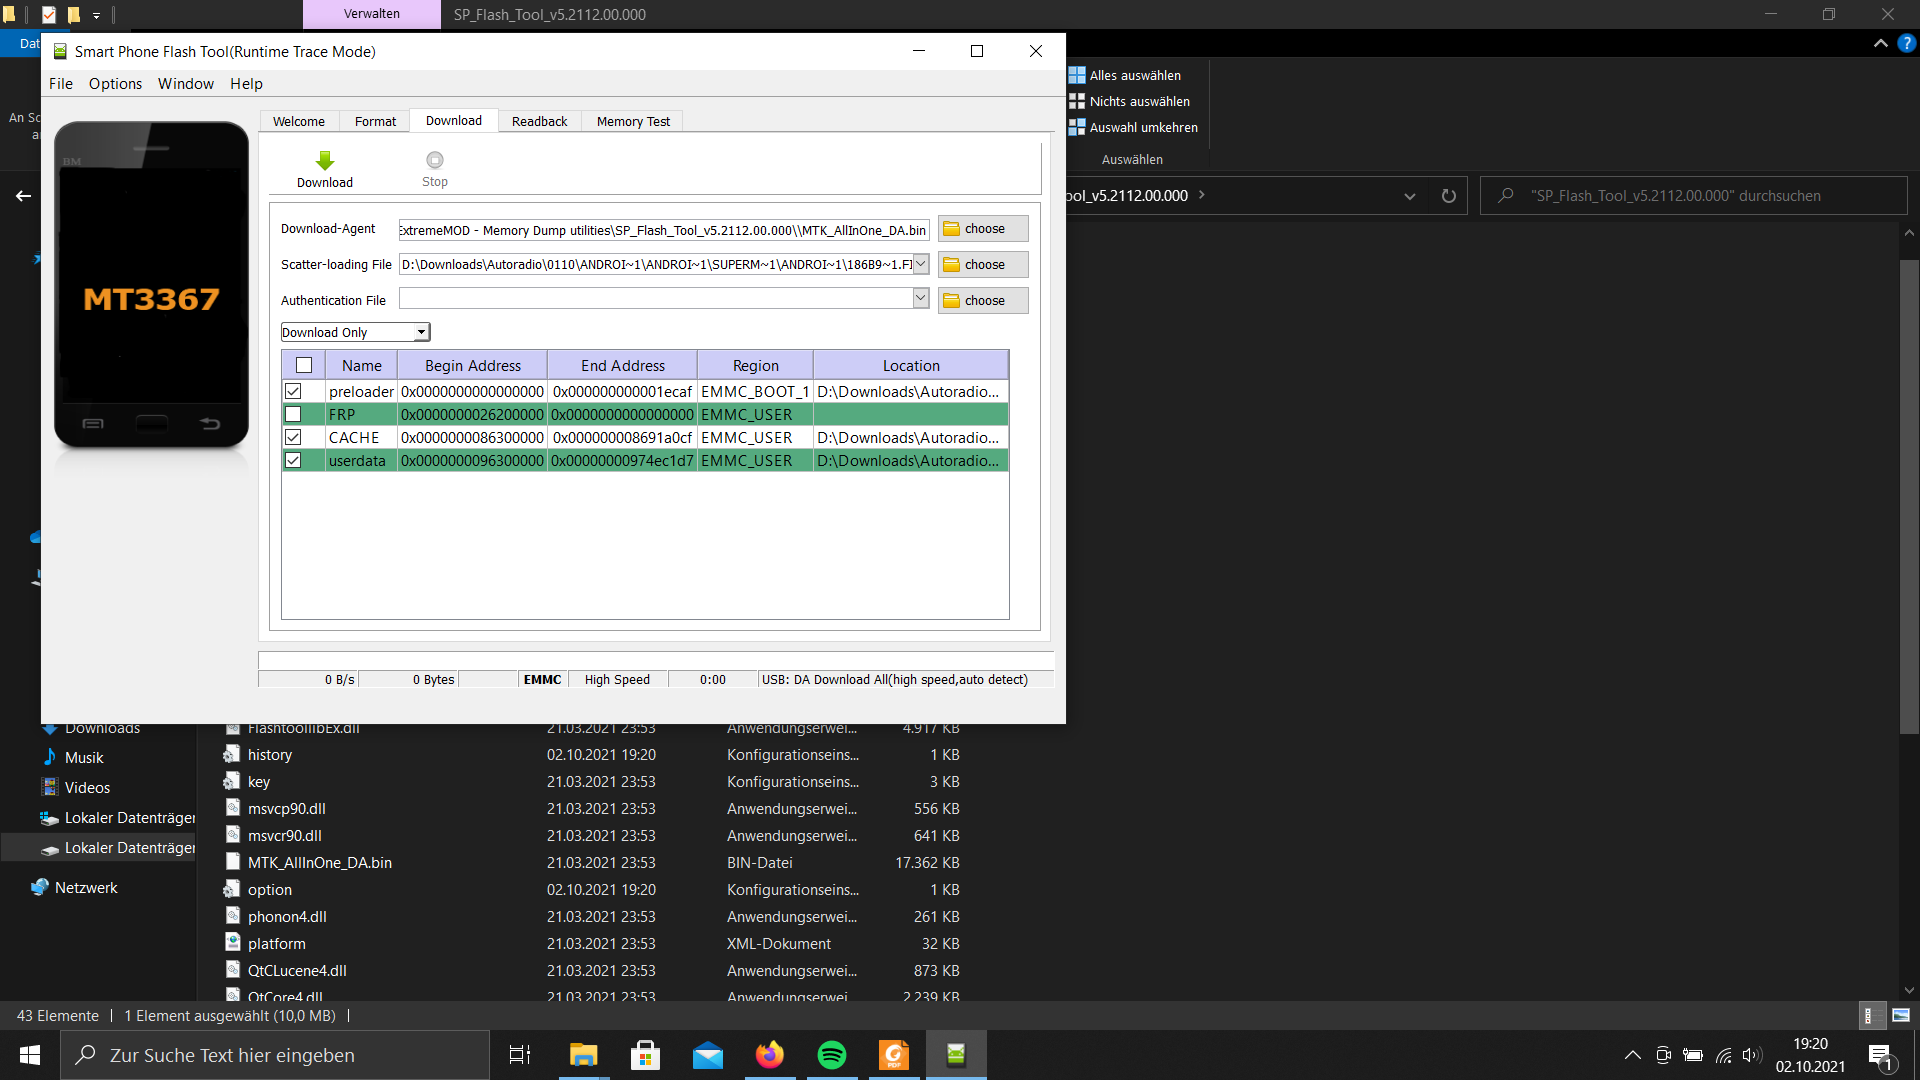Open the Download Only mode dropdown
The width and height of the screenshot is (1920, 1080).
pyautogui.click(x=355, y=333)
